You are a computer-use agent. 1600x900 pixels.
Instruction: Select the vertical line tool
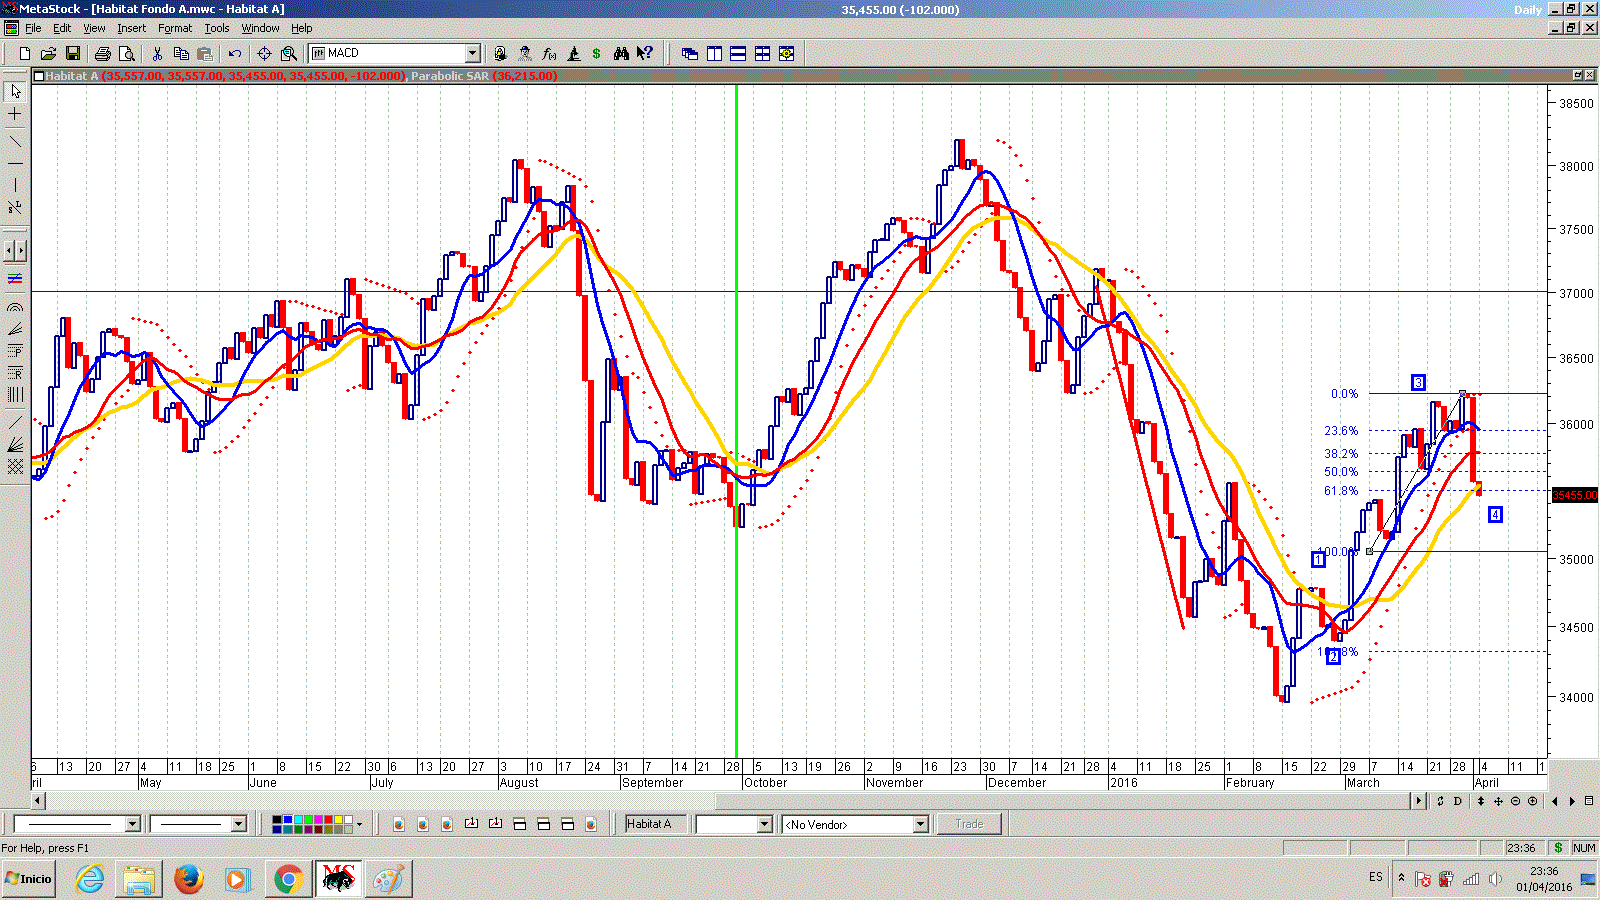pyautogui.click(x=15, y=185)
